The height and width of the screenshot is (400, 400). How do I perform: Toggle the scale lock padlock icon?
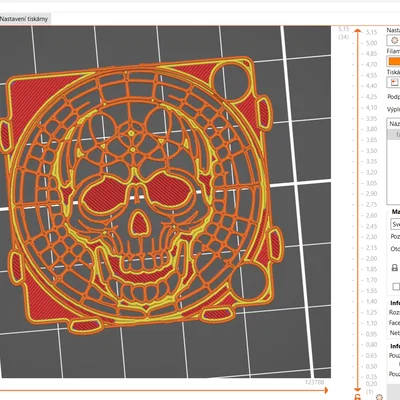click(x=395, y=267)
